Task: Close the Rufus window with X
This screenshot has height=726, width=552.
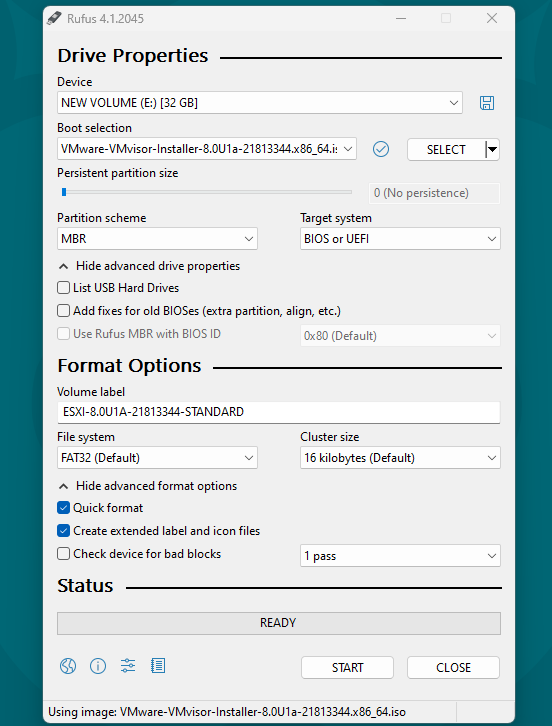Action: (492, 19)
